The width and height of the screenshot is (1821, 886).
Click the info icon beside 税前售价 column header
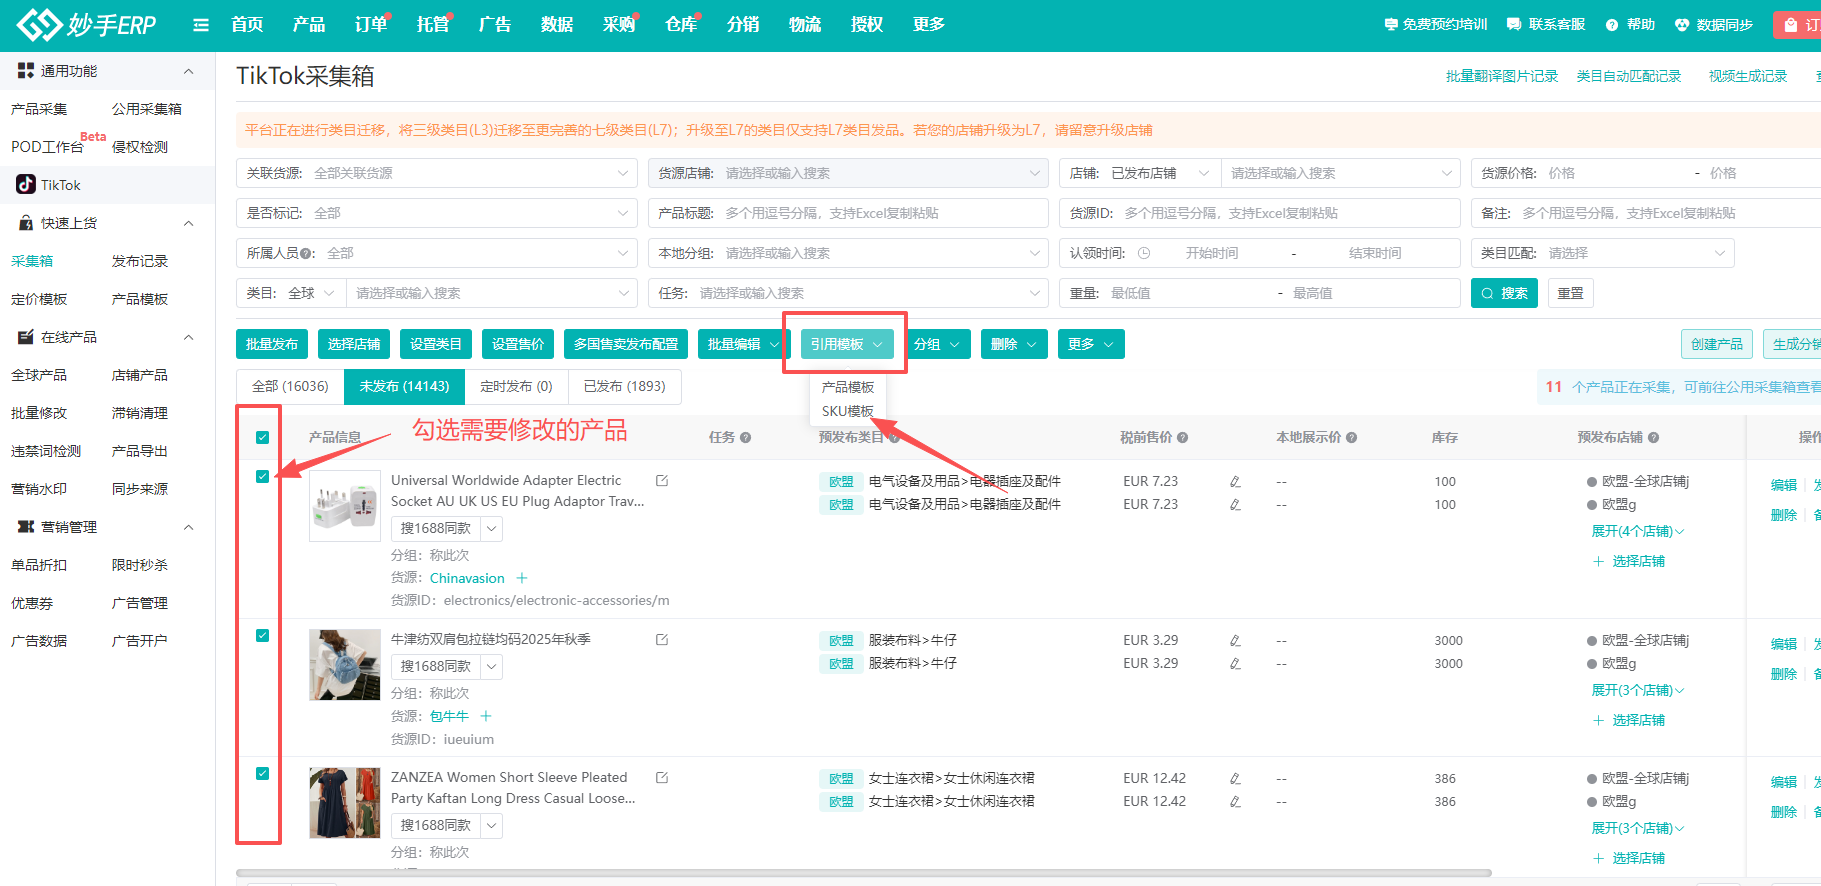coord(1183,438)
